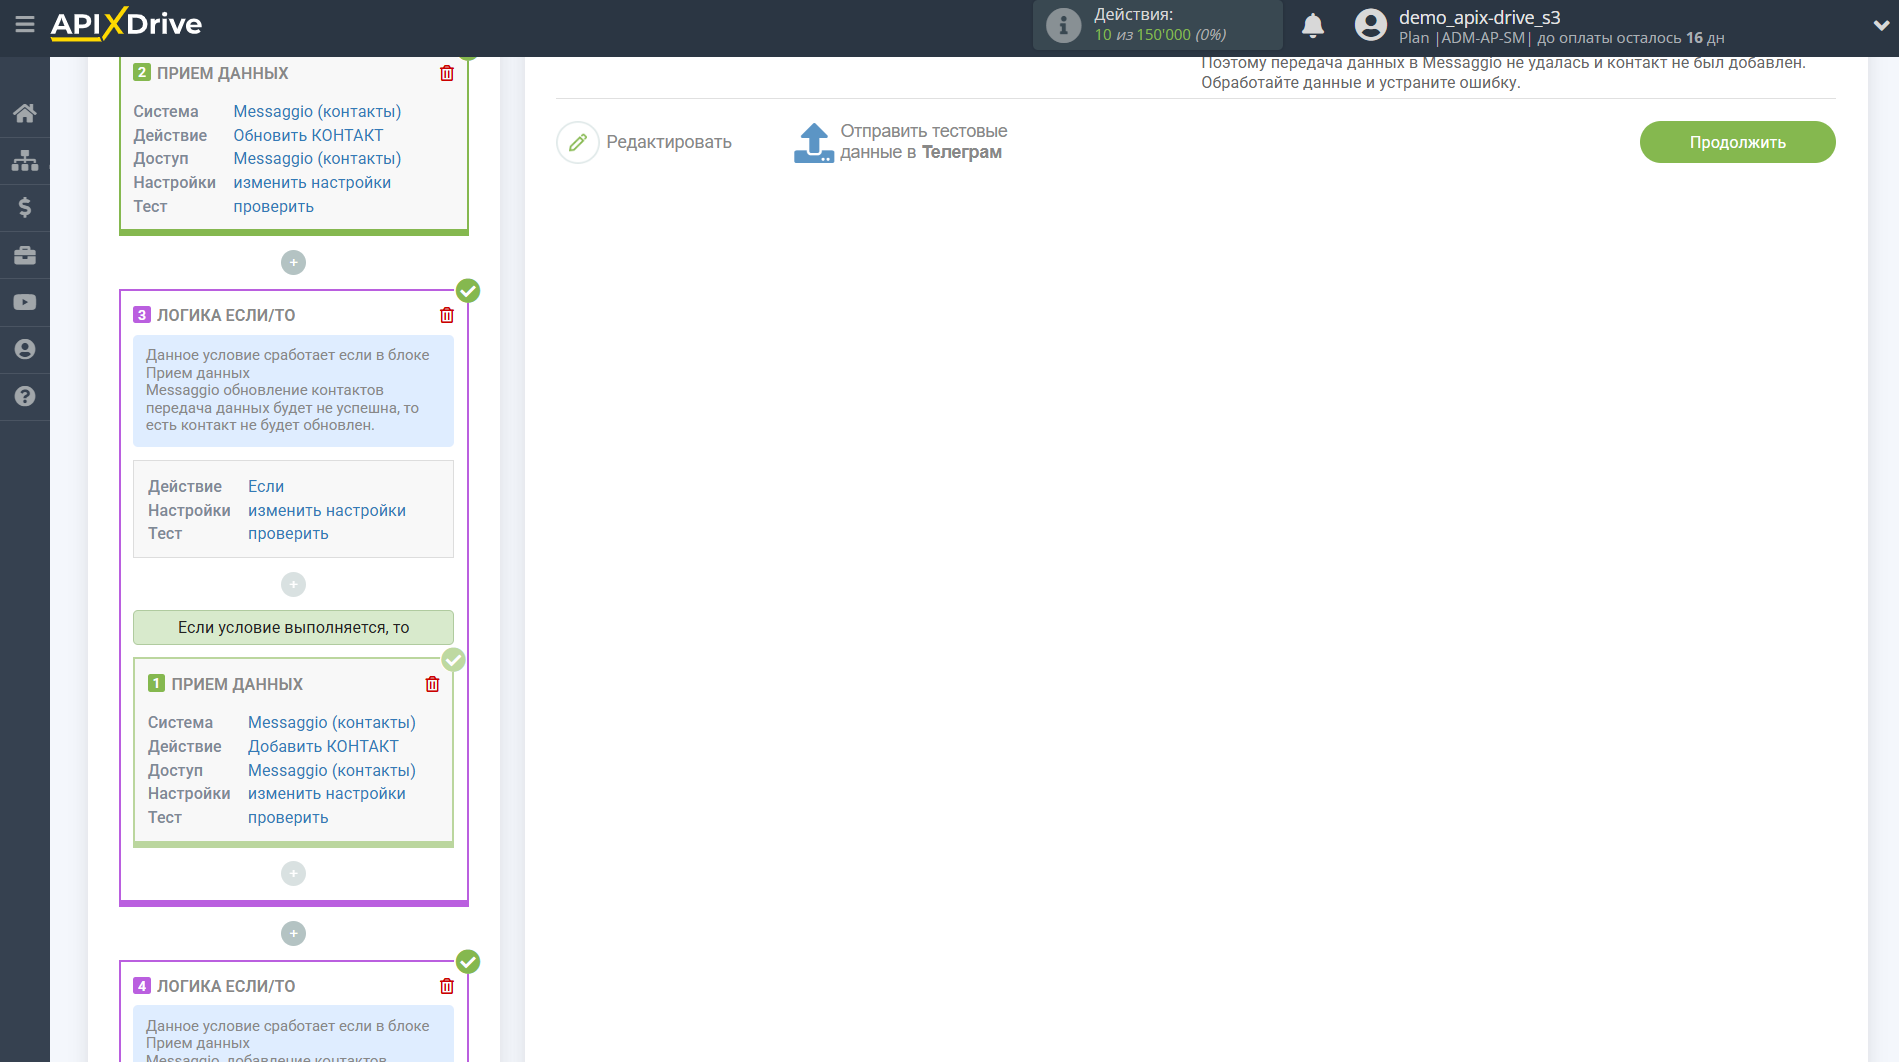The height and width of the screenshot is (1062, 1899).
Task: Open the connections sitemap sidebar icon
Action: click(25, 160)
